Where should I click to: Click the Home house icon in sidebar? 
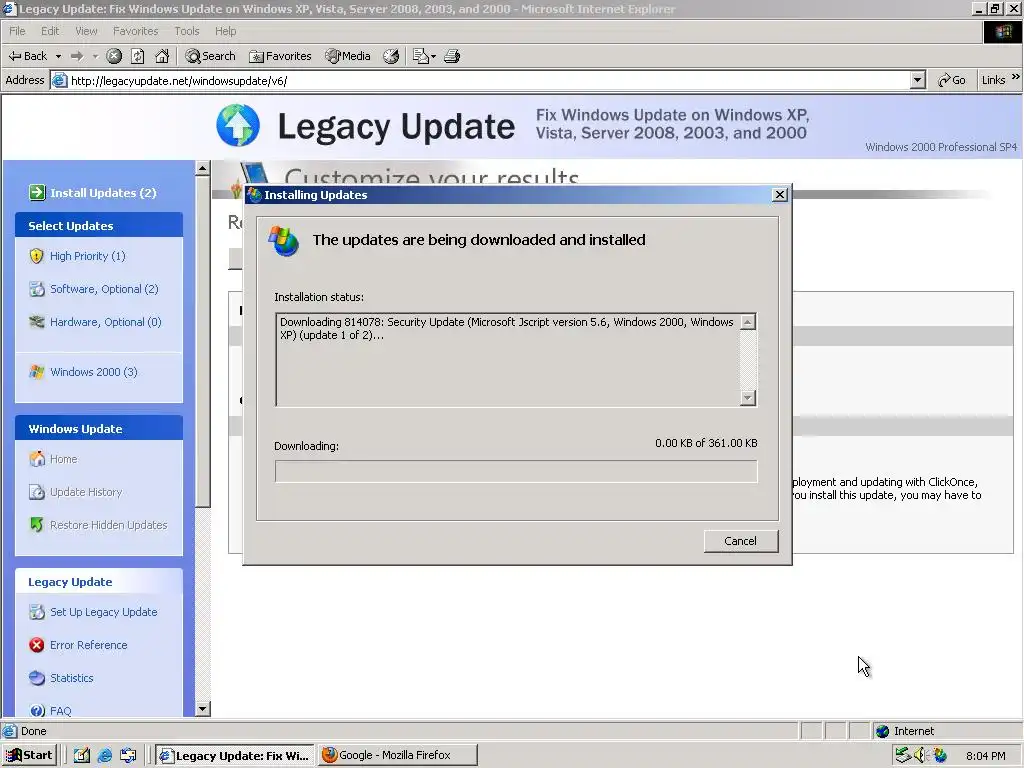pos(37,459)
